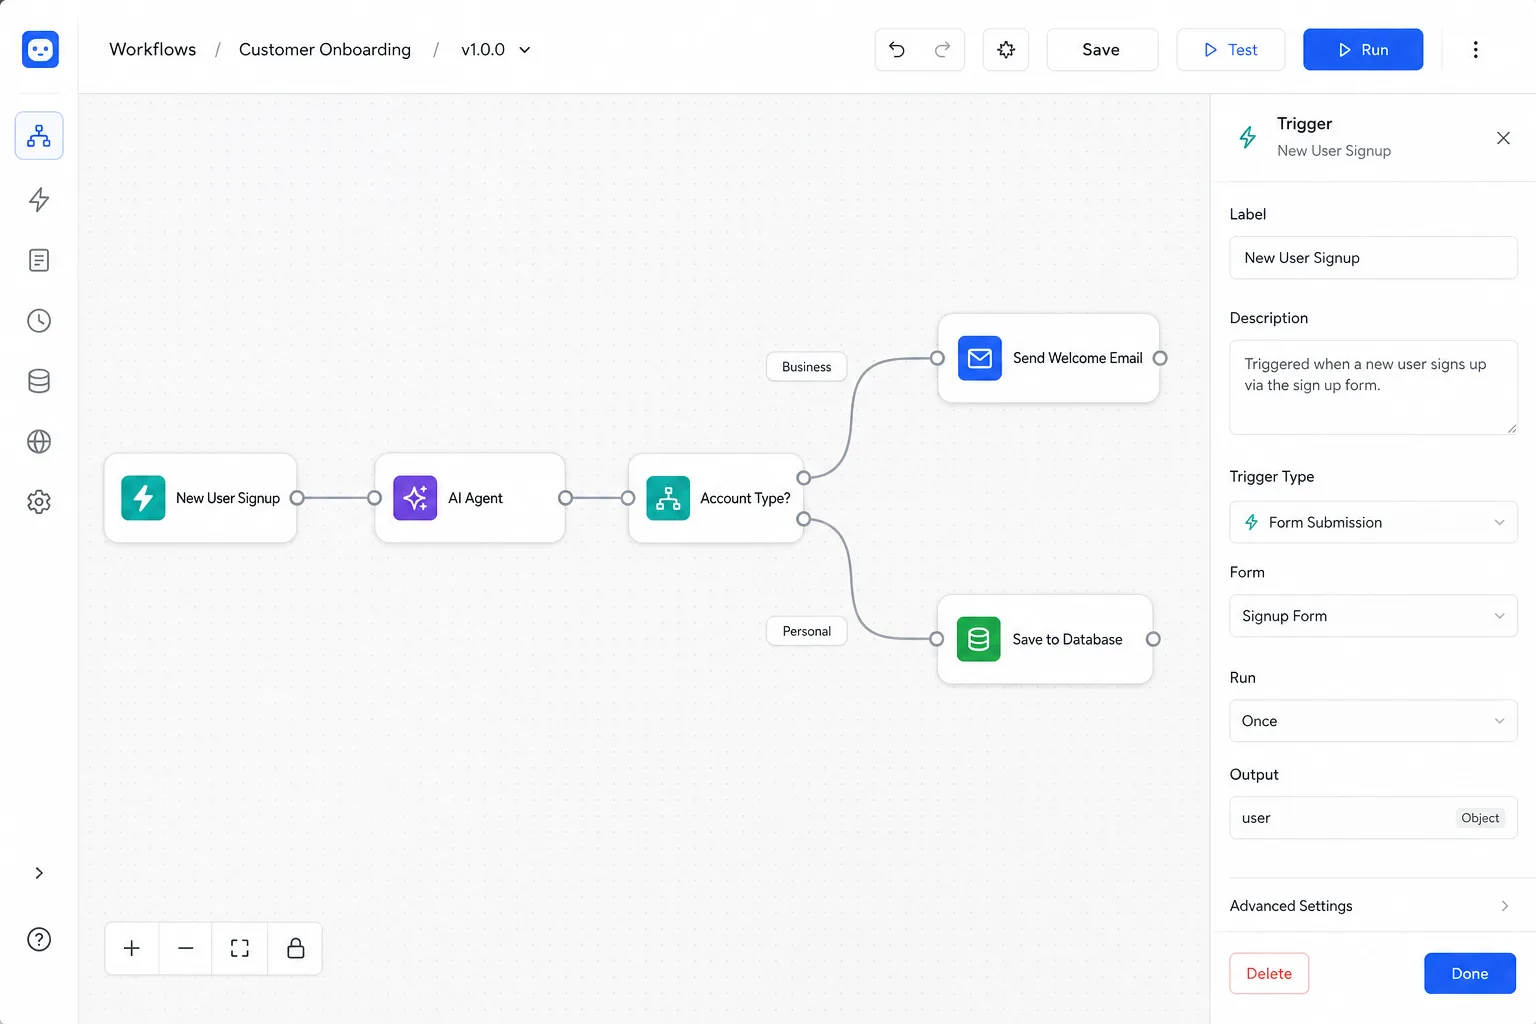Fit the workflow to screen
This screenshot has height=1024, width=1536.
pos(240,948)
